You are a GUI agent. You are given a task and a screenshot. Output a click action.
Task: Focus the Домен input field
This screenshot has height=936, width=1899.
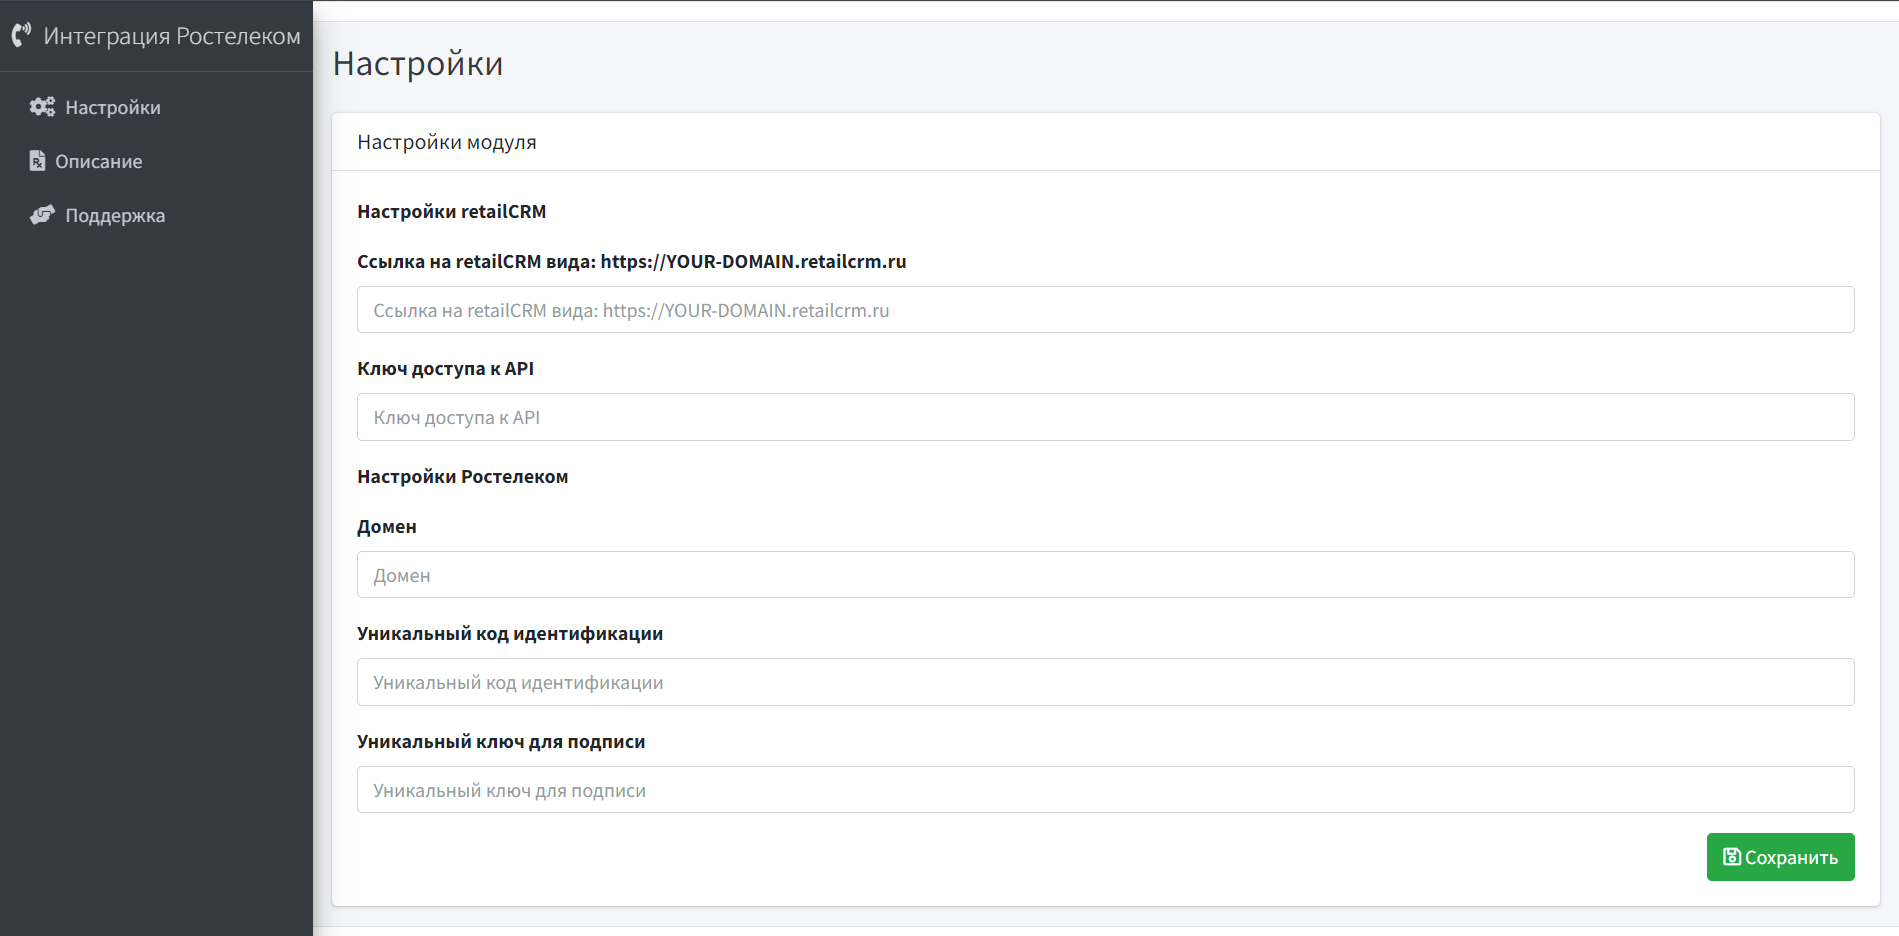pyautogui.click(x=1105, y=575)
